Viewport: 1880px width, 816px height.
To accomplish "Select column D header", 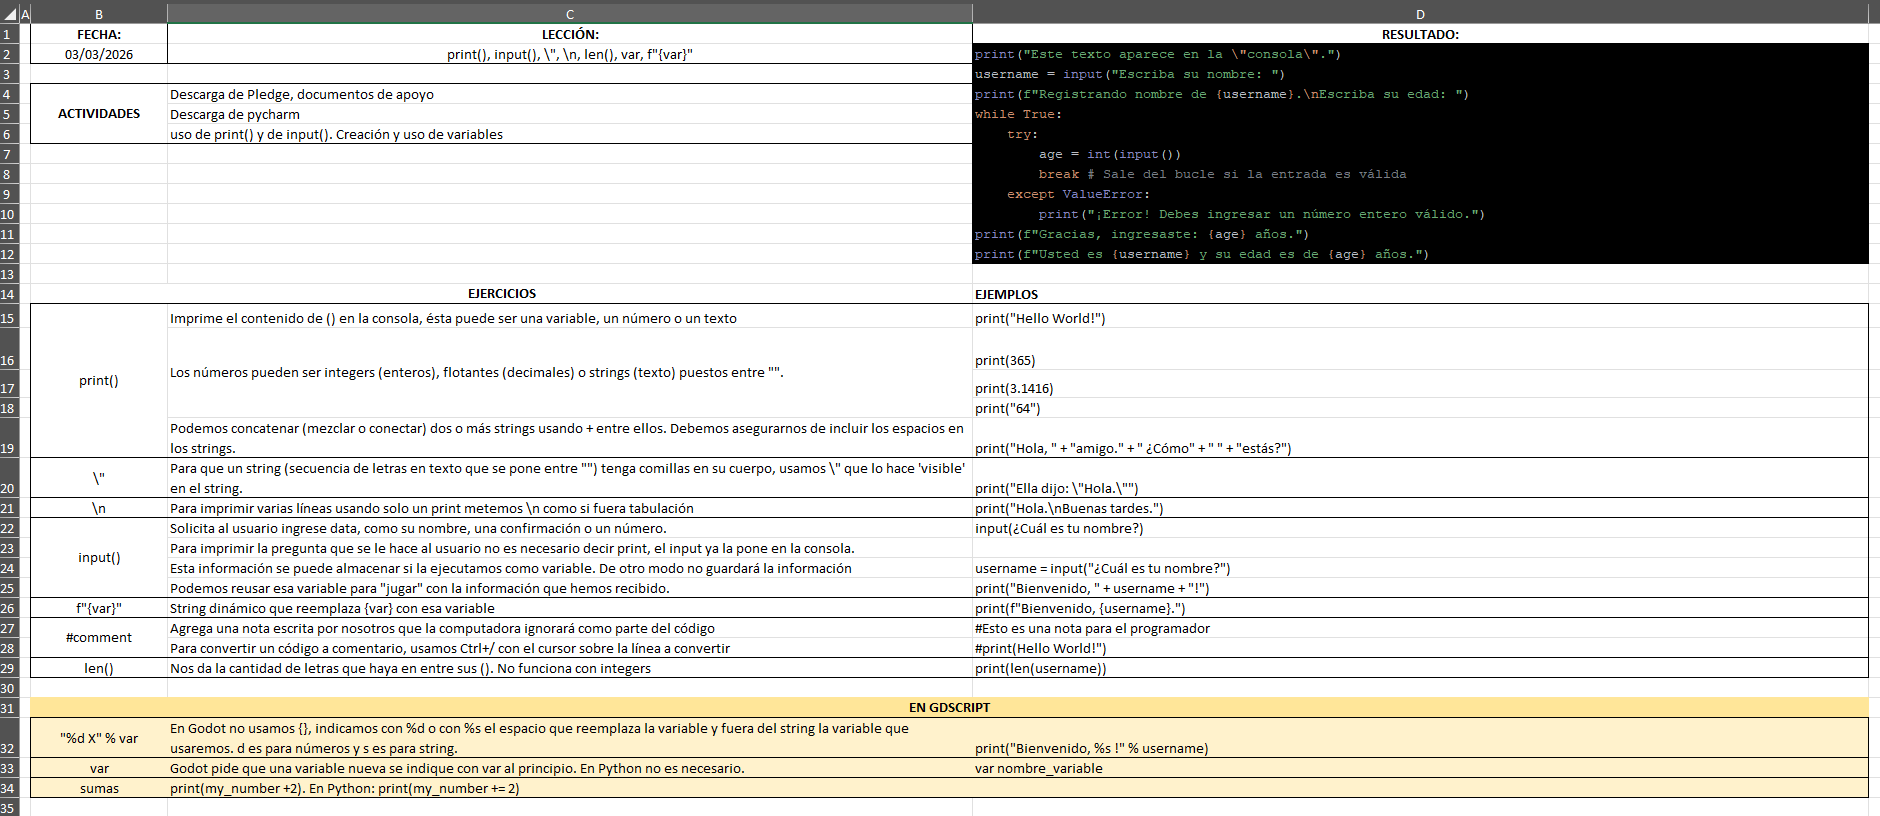I will click(1420, 14).
